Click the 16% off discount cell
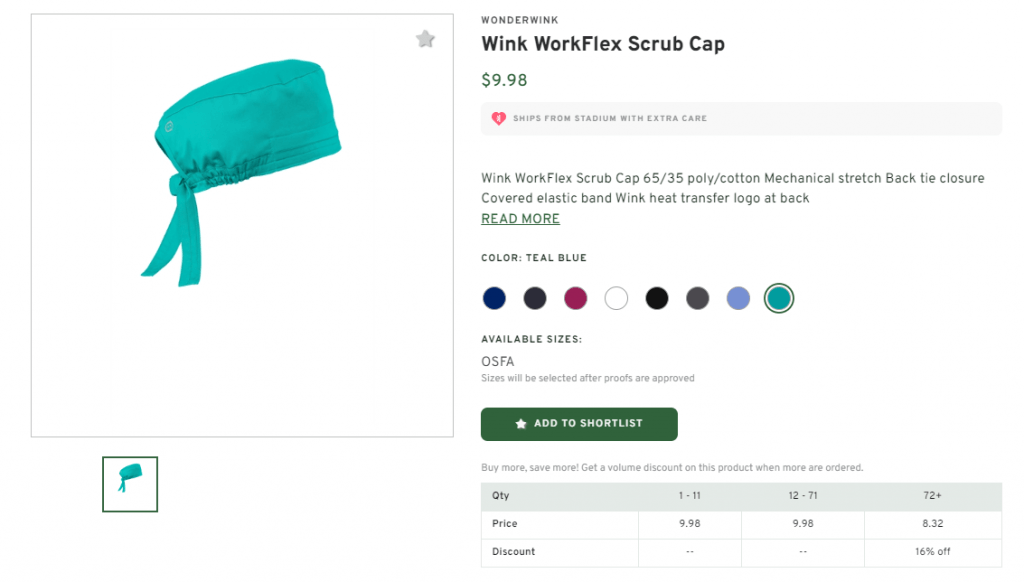The width and height of the screenshot is (1024, 582). point(932,551)
